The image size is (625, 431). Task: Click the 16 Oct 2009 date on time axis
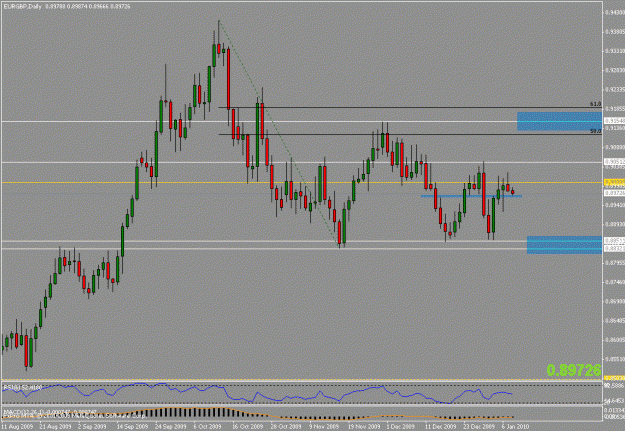[247, 426]
